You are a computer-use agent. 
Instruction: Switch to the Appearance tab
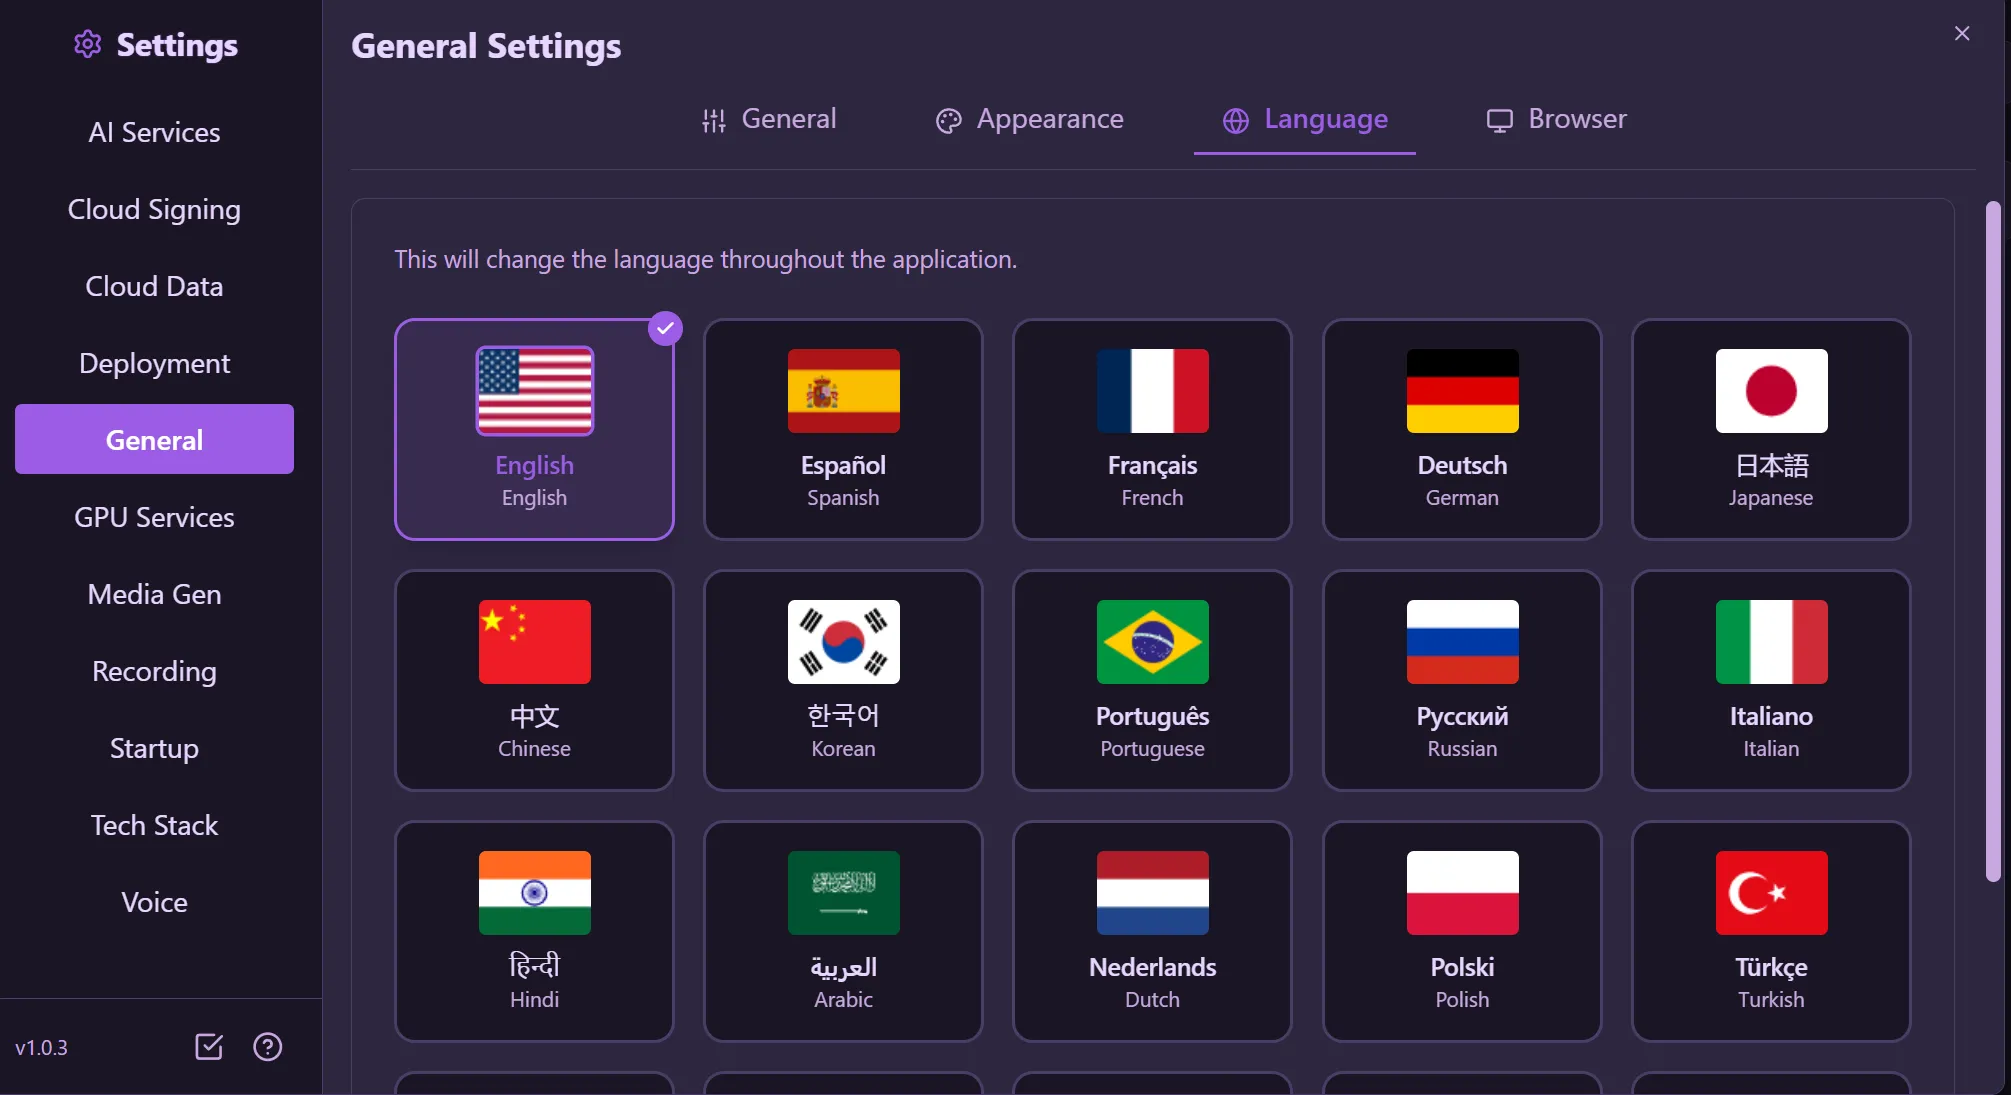1030,120
